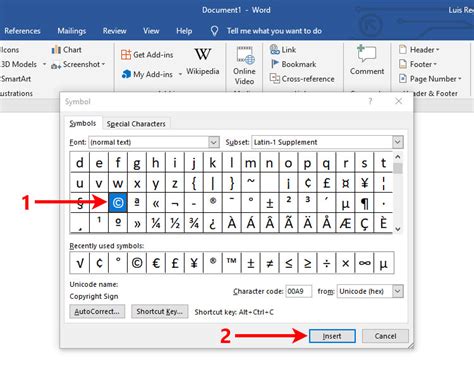Expand the Header dropdown arrow

tap(438, 50)
